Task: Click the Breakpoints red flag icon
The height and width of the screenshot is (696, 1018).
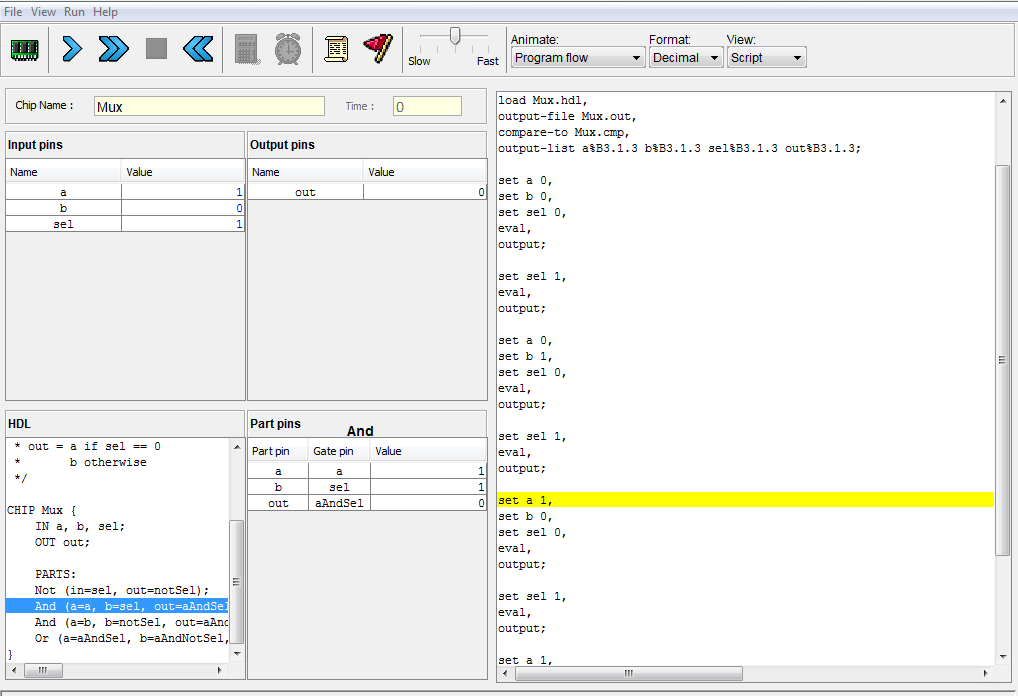Action: point(378,47)
